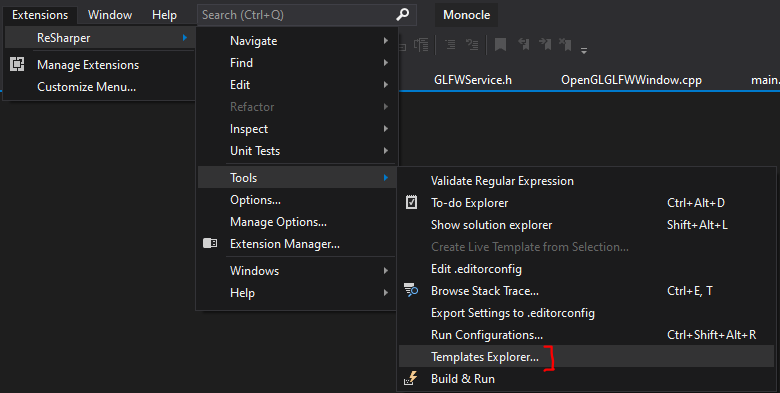Comment out selected lines toolbar icon
The width and height of the screenshot is (780, 393).
[450, 45]
